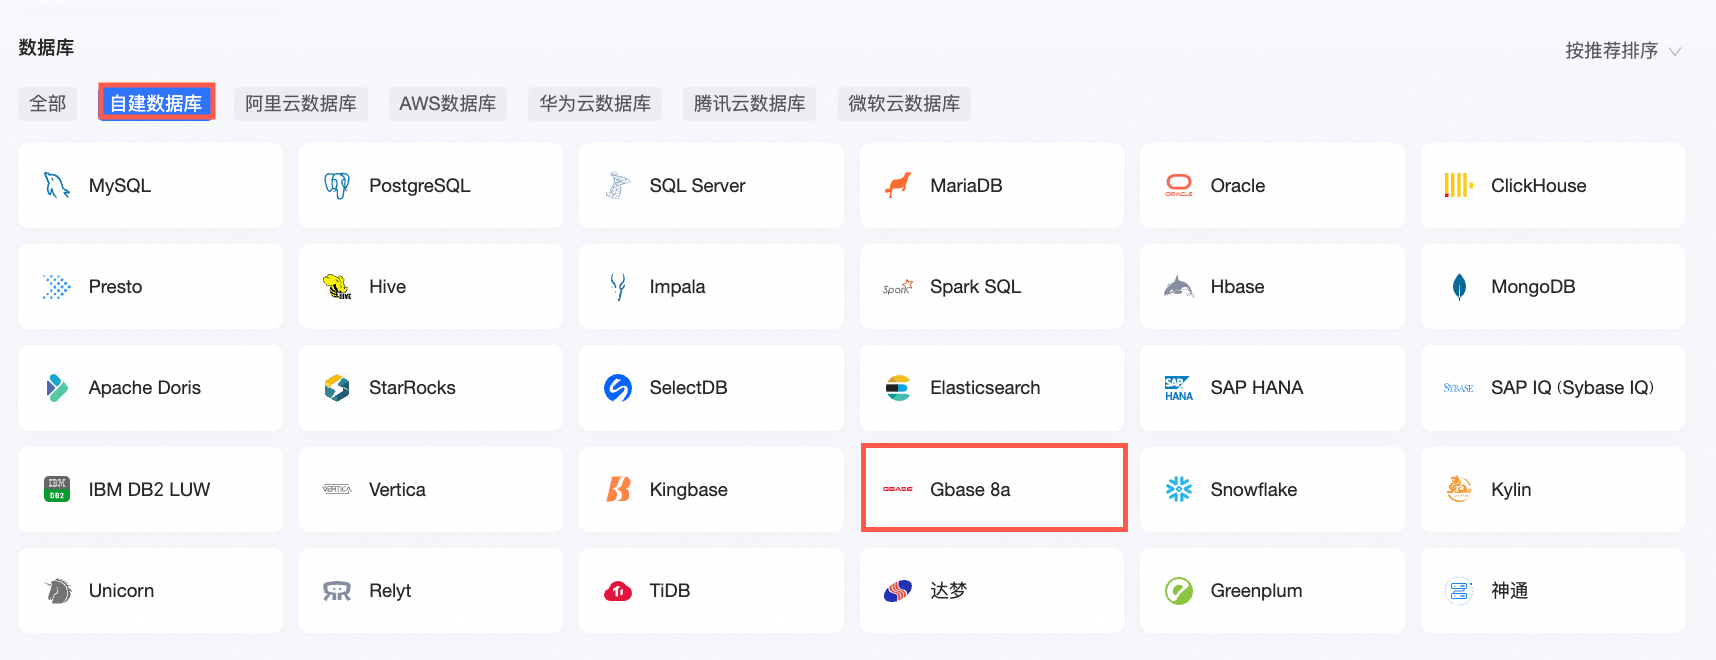Open the 按推荐排序 sort dropdown
1716x660 pixels.
1623,51
